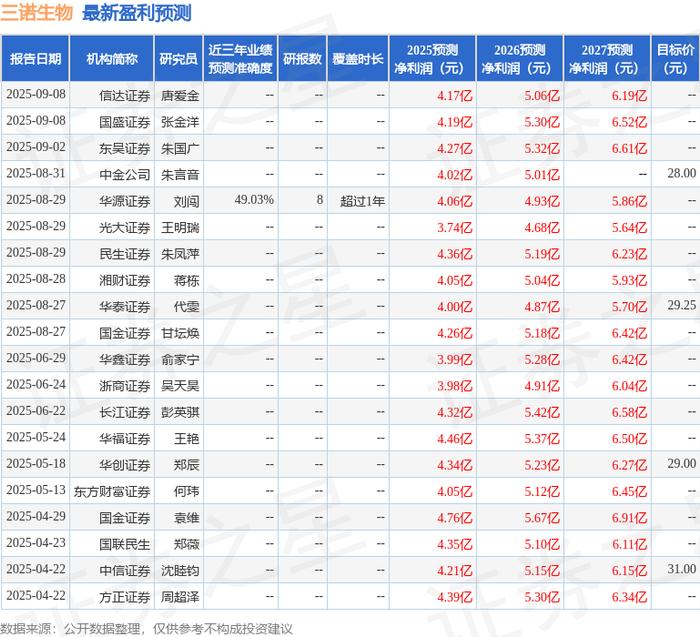The image size is (700, 637).
Task: Click 3.74亿 2025 profit forecast
Action: (x=454, y=227)
